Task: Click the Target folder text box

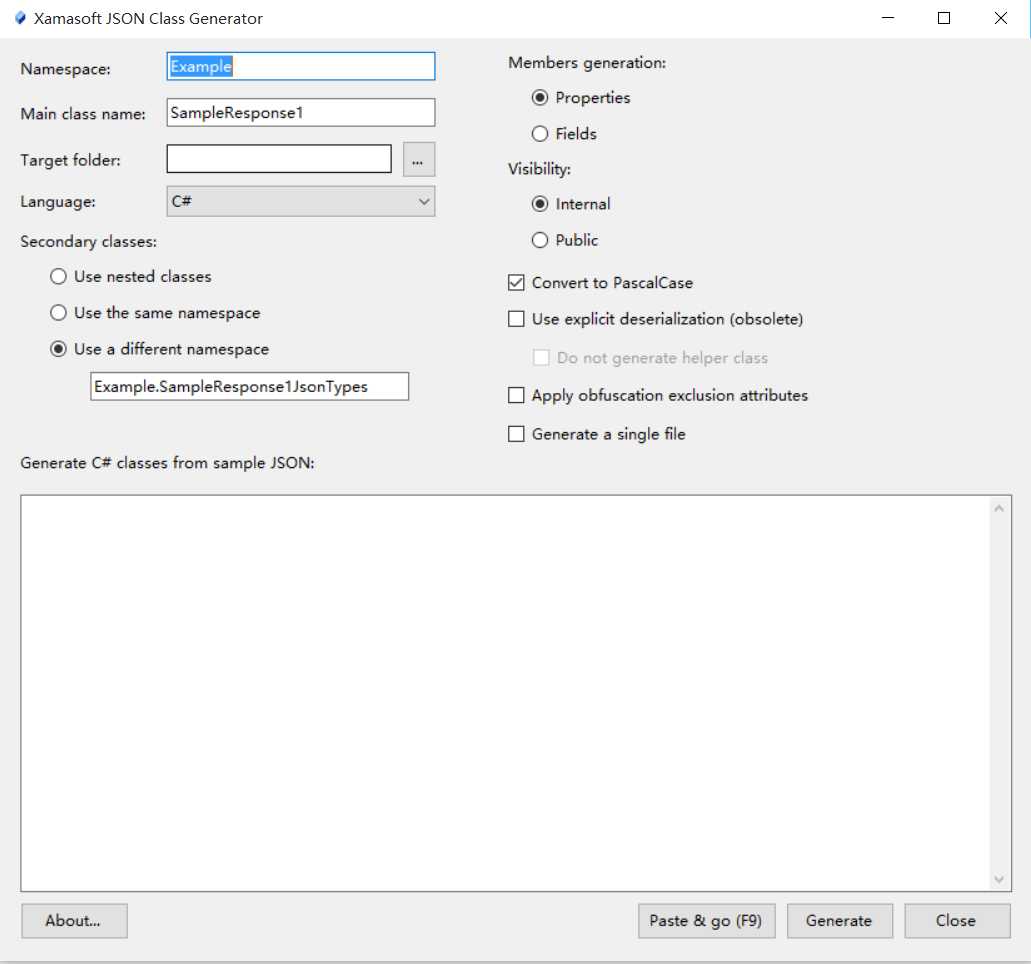Action: [x=279, y=159]
